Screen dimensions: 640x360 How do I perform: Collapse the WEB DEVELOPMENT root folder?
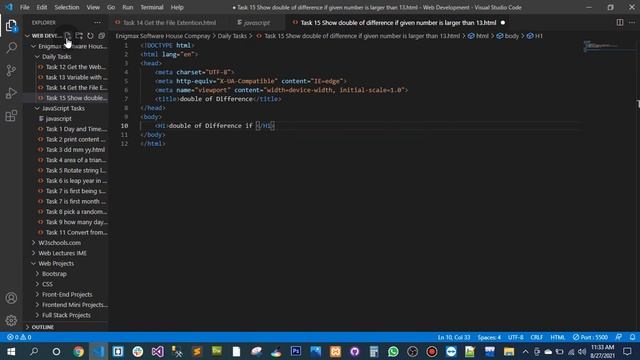pos(44,36)
